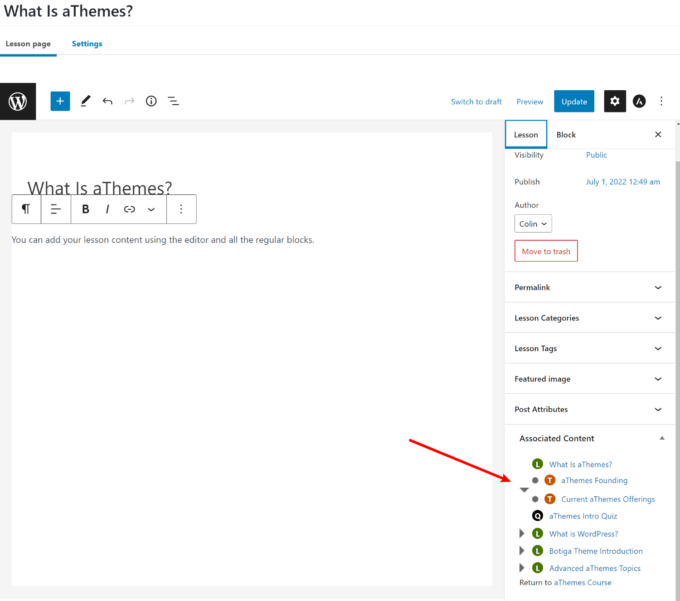This screenshot has width=680, height=601.
Task: Expand the Botiga Theme Introduction tree
Action: [x=522, y=551]
